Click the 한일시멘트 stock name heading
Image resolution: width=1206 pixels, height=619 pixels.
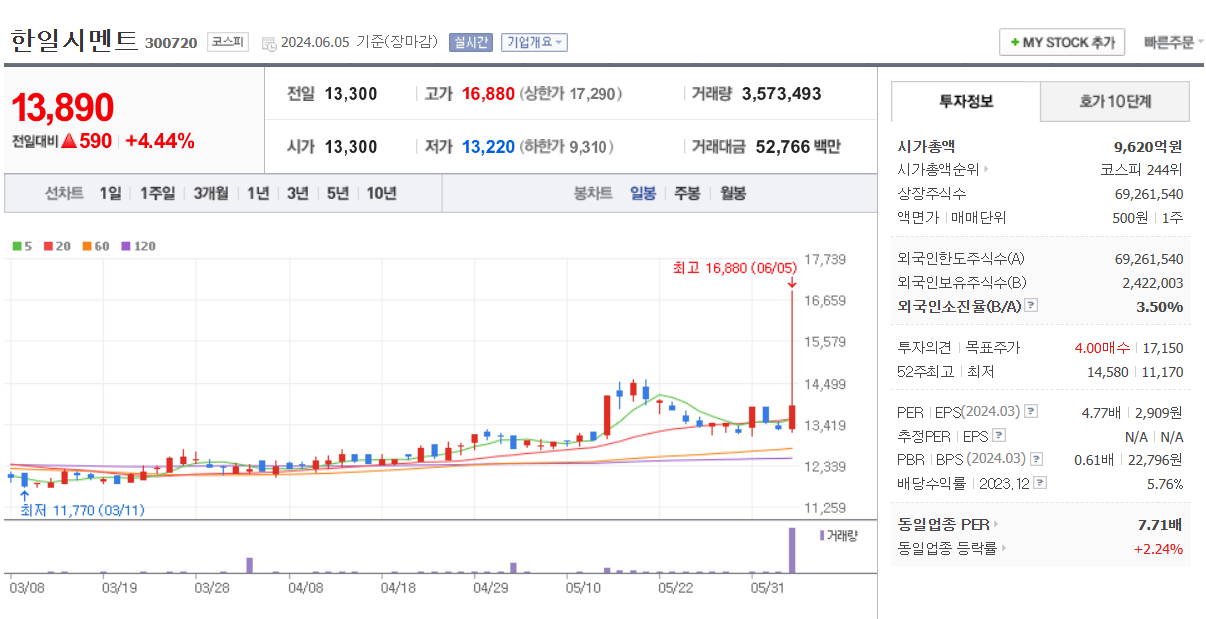click(74, 40)
